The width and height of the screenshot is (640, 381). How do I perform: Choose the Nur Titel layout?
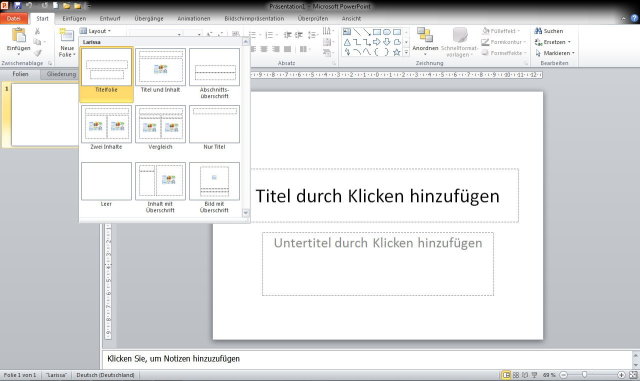[x=214, y=127]
